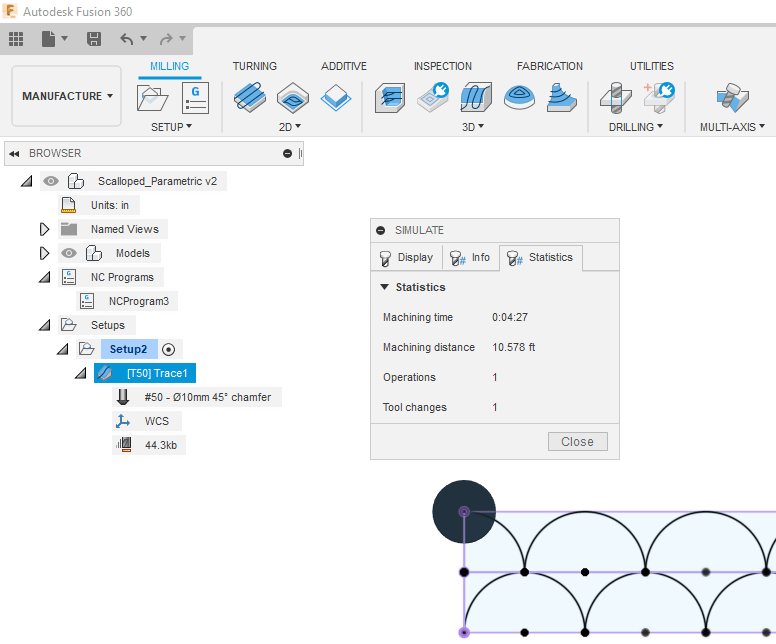Open the data panel grid icon

tap(16, 39)
